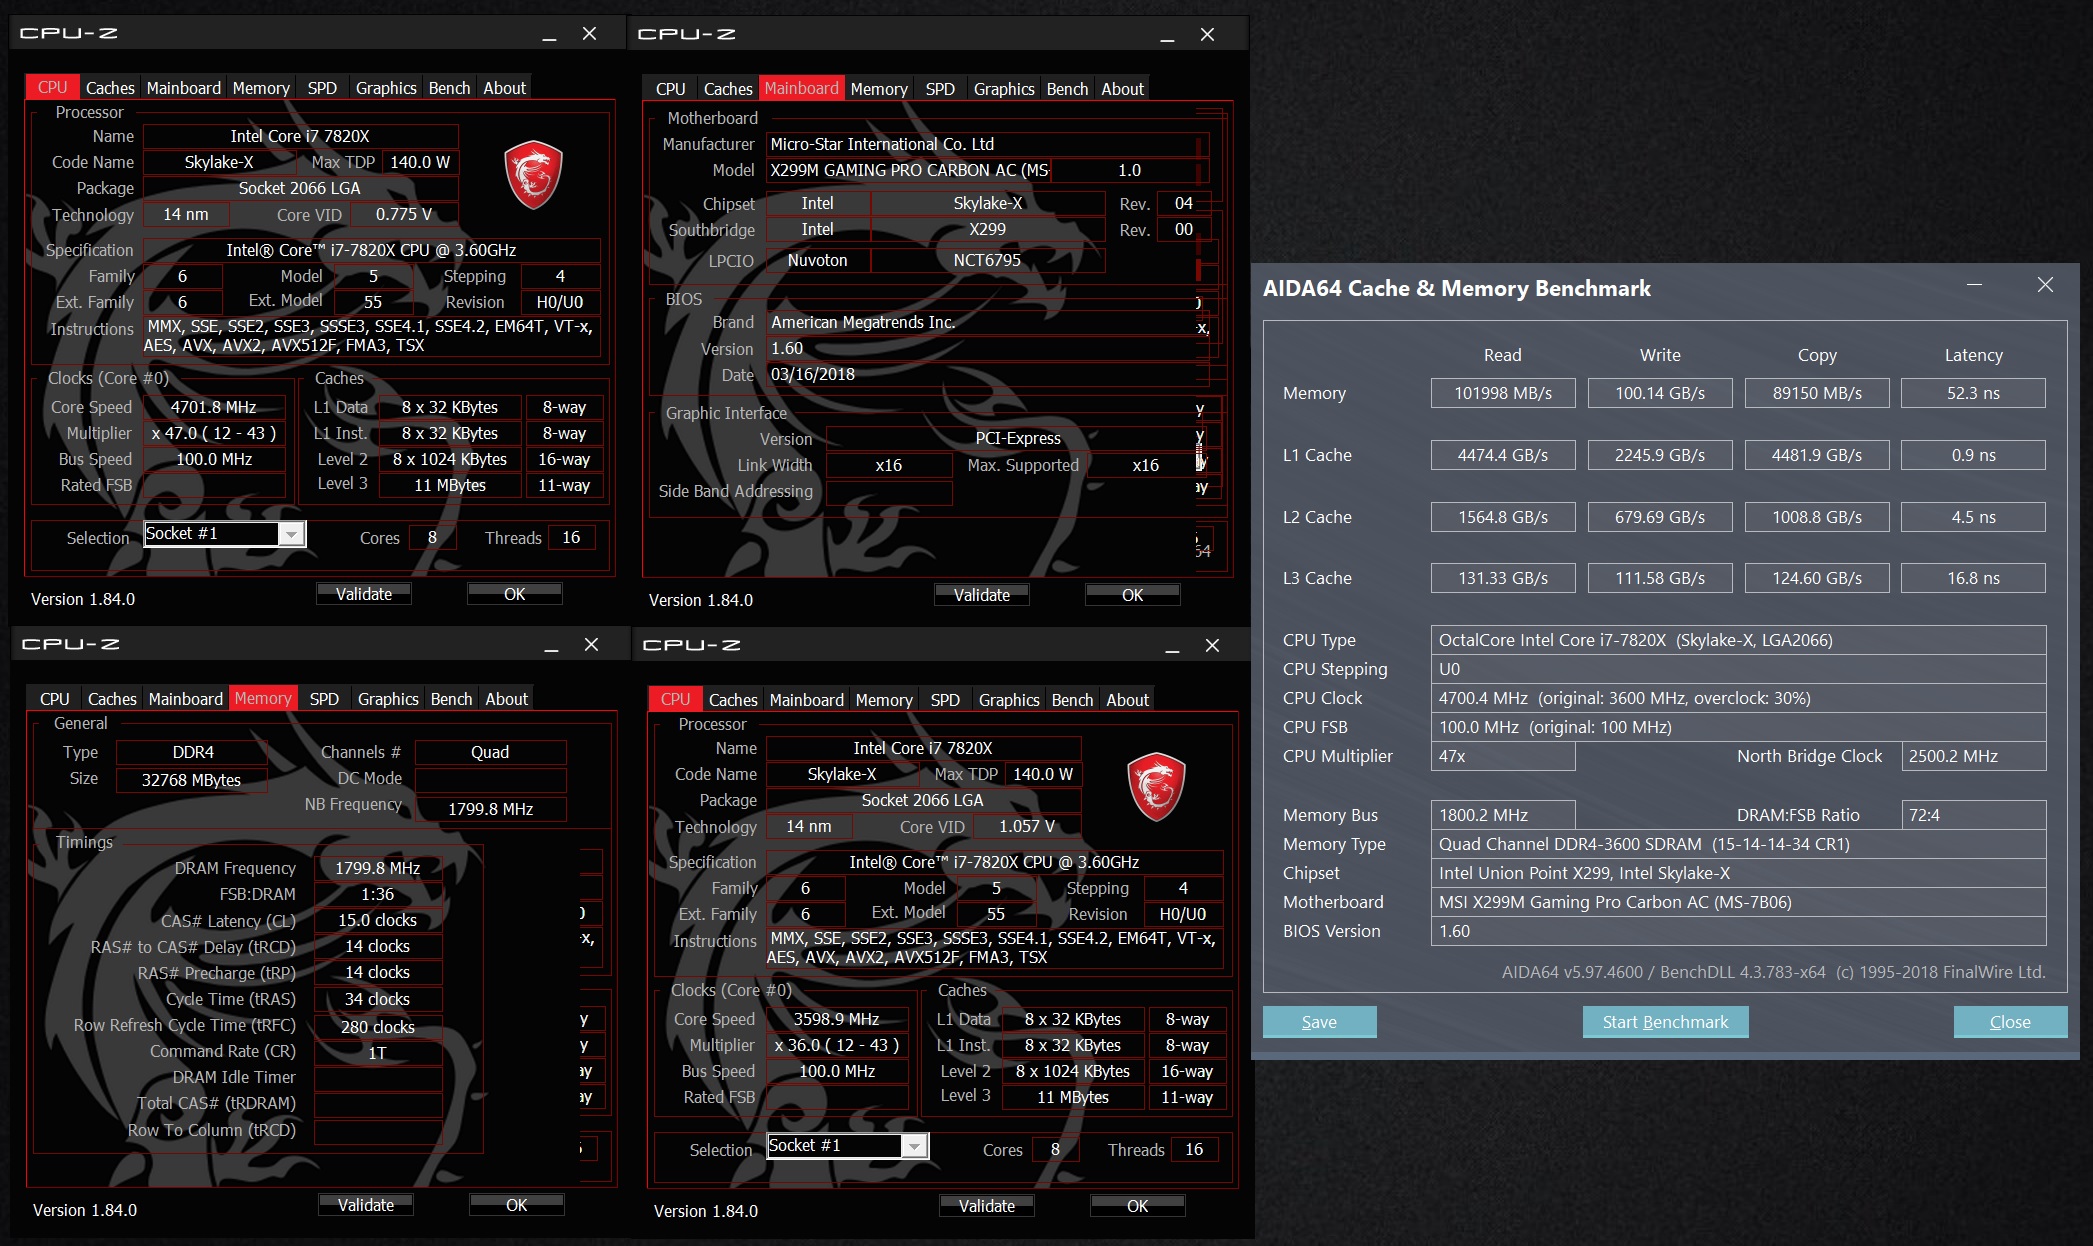This screenshot has height=1246, width=2093.
Task: Click OK in bottom-left Memory CPU-Z window
Action: (x=516, y=1205)
